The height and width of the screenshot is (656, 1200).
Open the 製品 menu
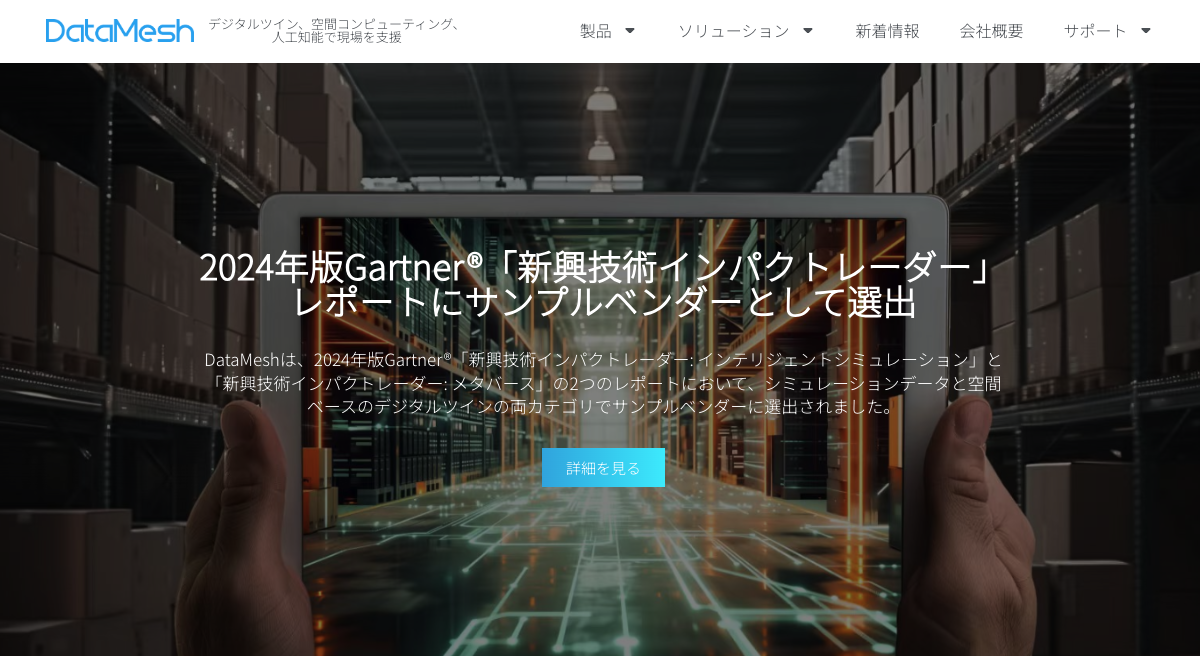[x=596, y=31]
